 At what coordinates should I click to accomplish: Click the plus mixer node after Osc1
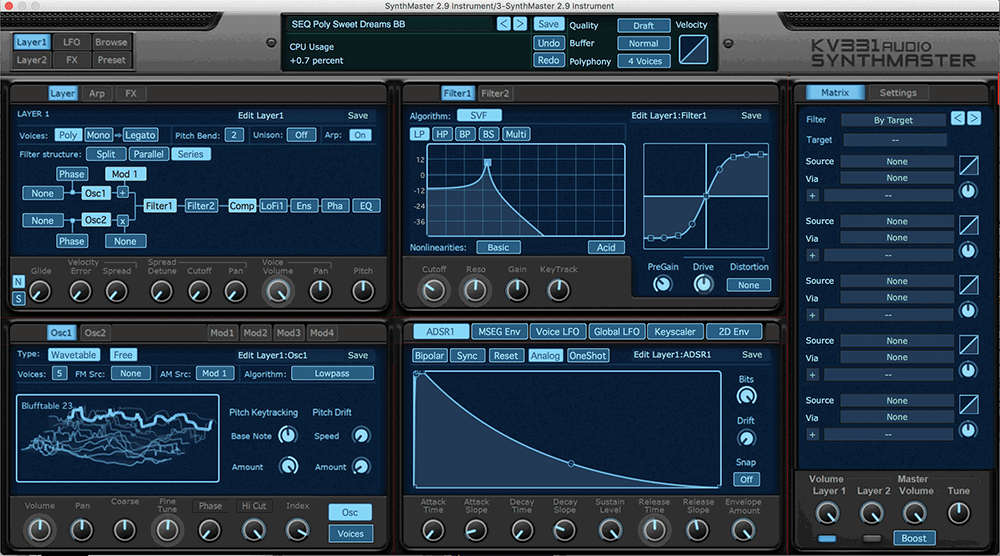click(122, 192)
